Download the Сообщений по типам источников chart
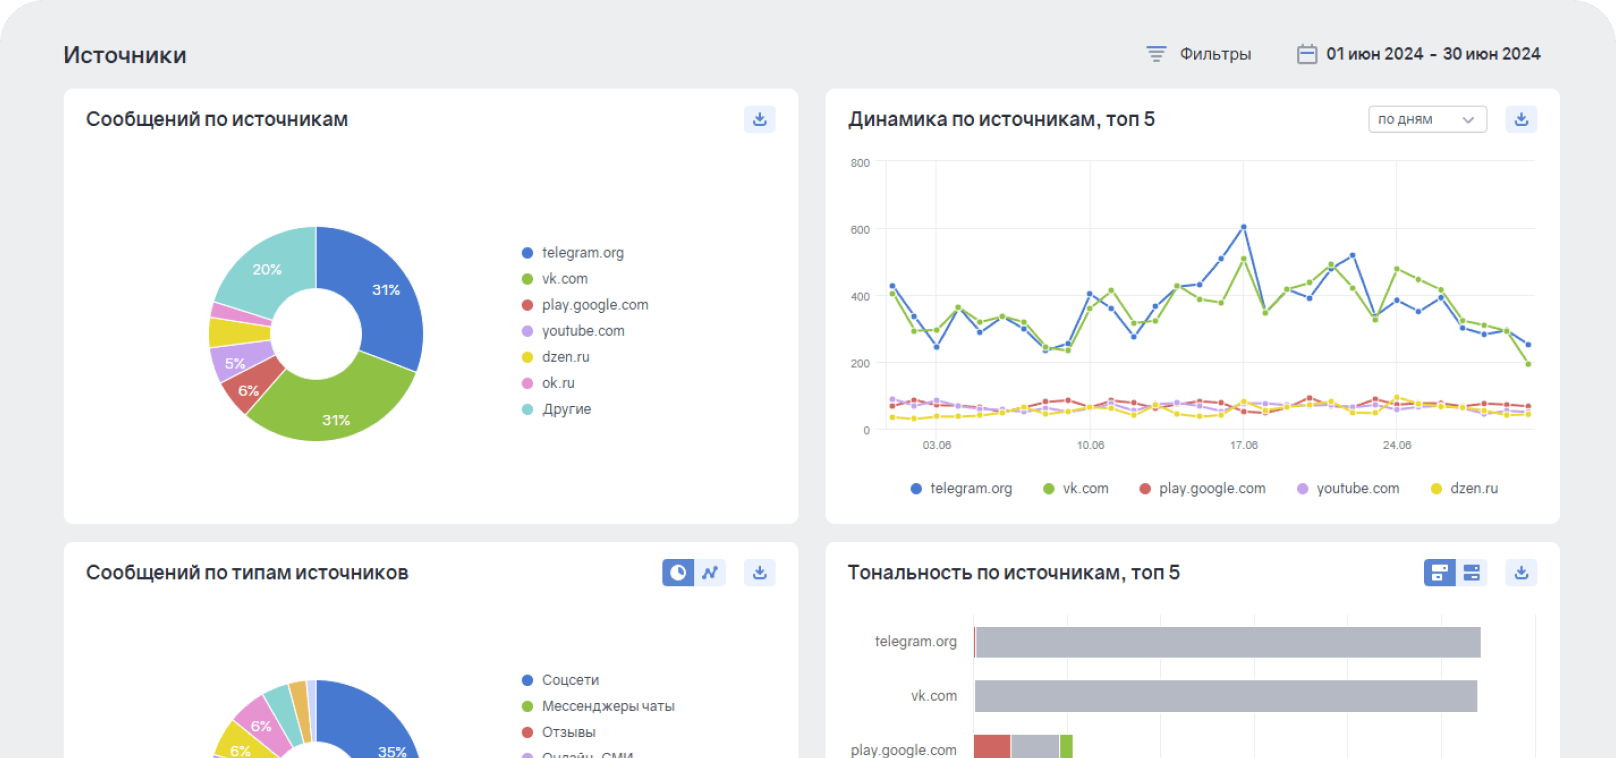Viewport: 1616px width, 758px height. point(760,573)
